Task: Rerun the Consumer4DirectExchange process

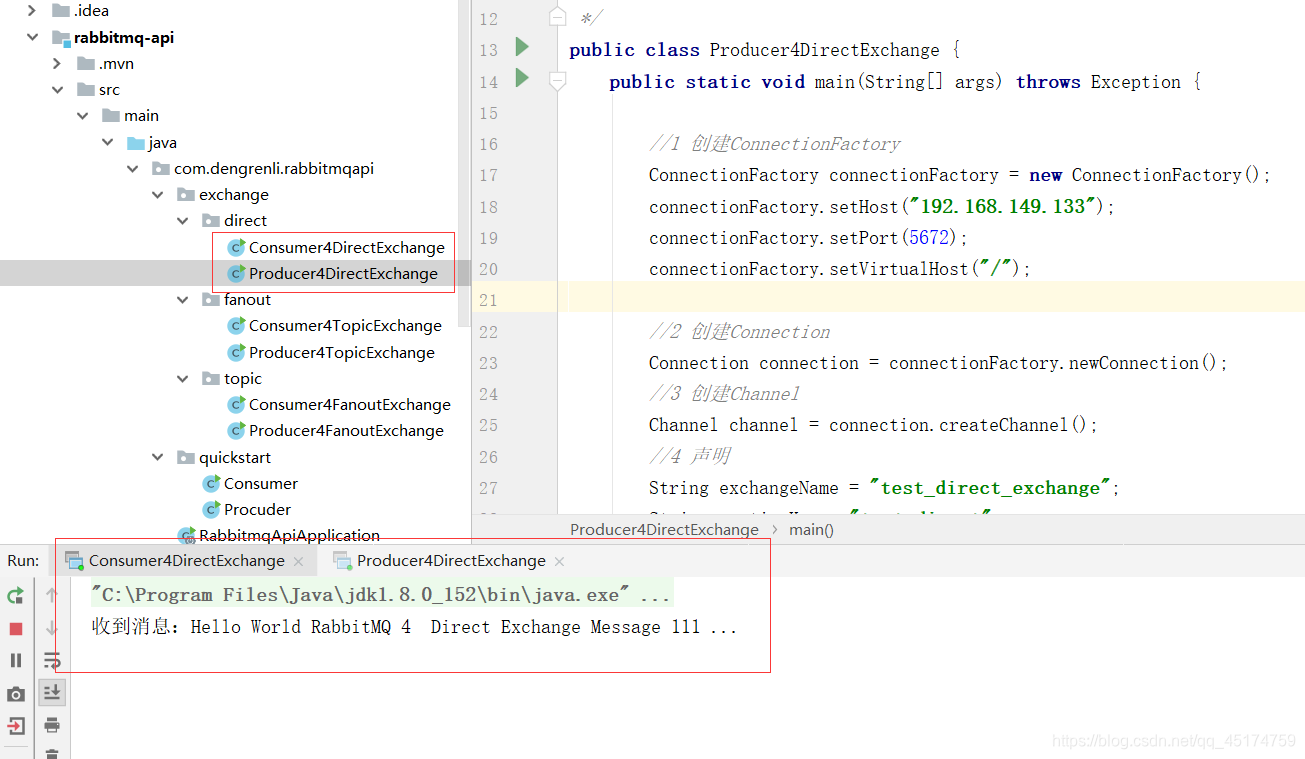Action: (15, 596)
